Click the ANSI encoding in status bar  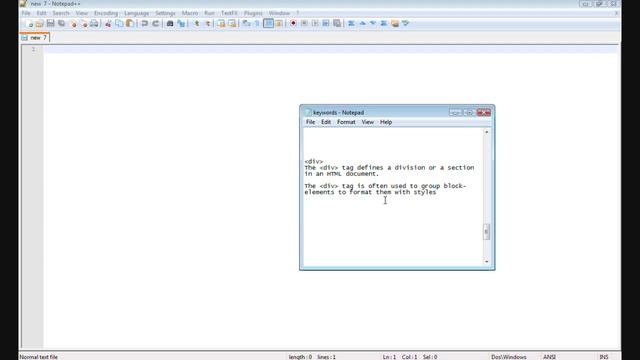549,357
